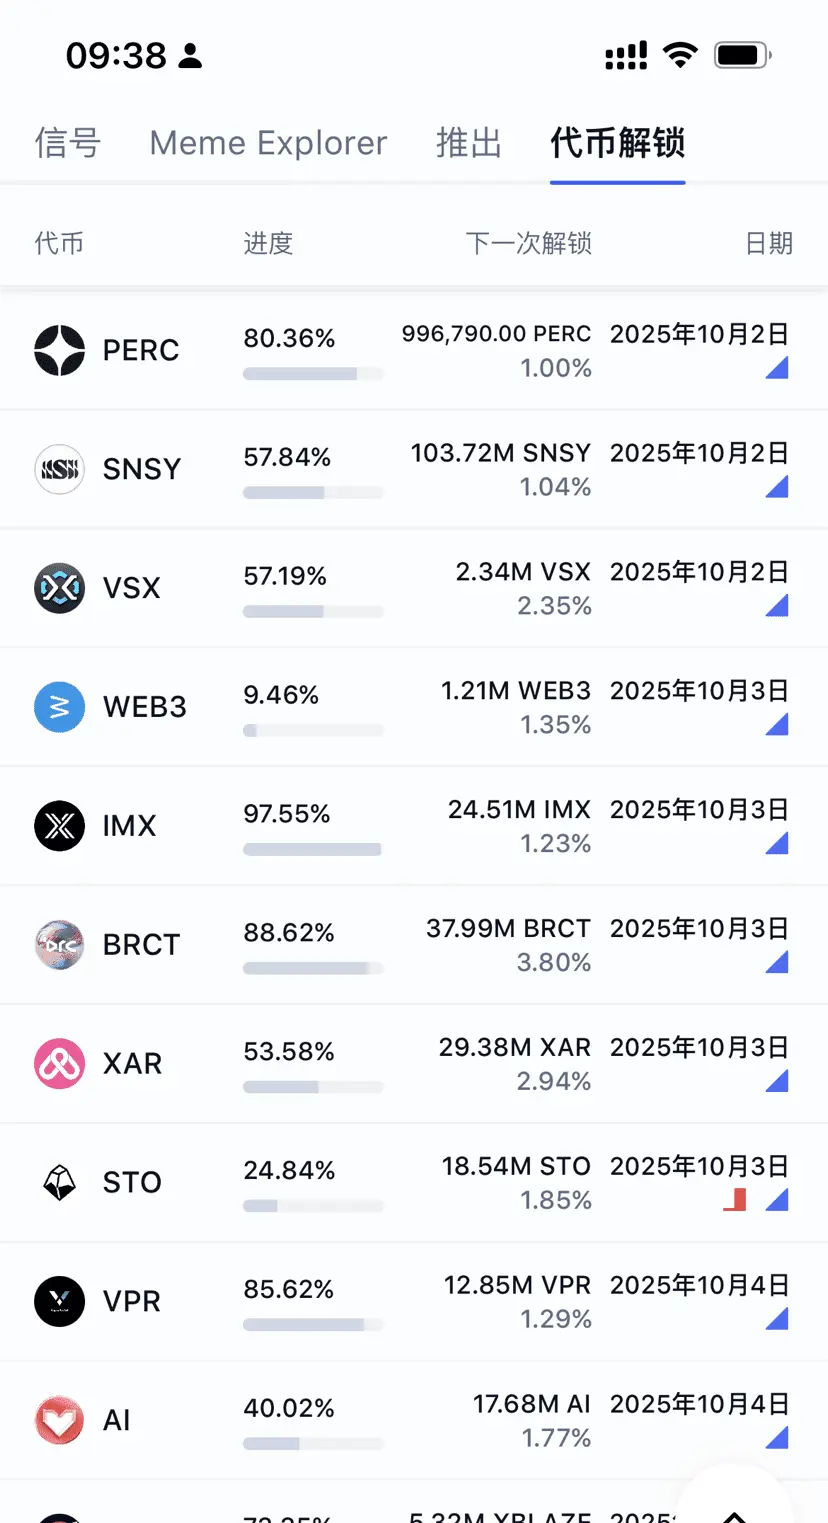828x1523 pixels.
Task: Switch to the 信号 tab
Action: click(x=68, y=143)
